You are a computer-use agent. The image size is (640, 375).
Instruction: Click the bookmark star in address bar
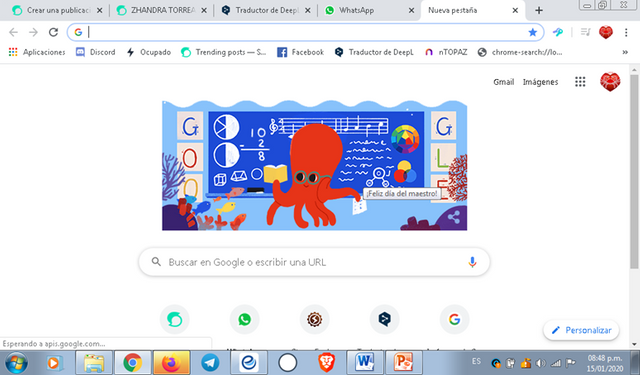(532, 32)
